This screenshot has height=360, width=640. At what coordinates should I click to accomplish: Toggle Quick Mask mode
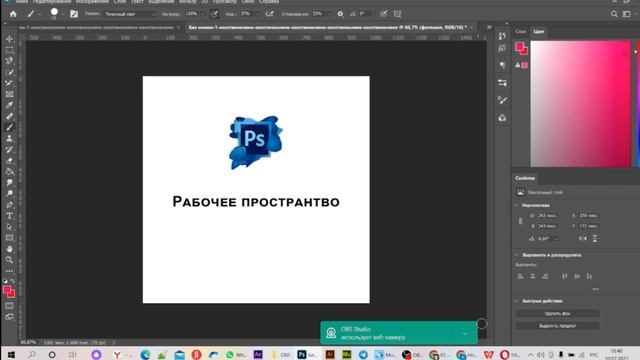(9, 306)
